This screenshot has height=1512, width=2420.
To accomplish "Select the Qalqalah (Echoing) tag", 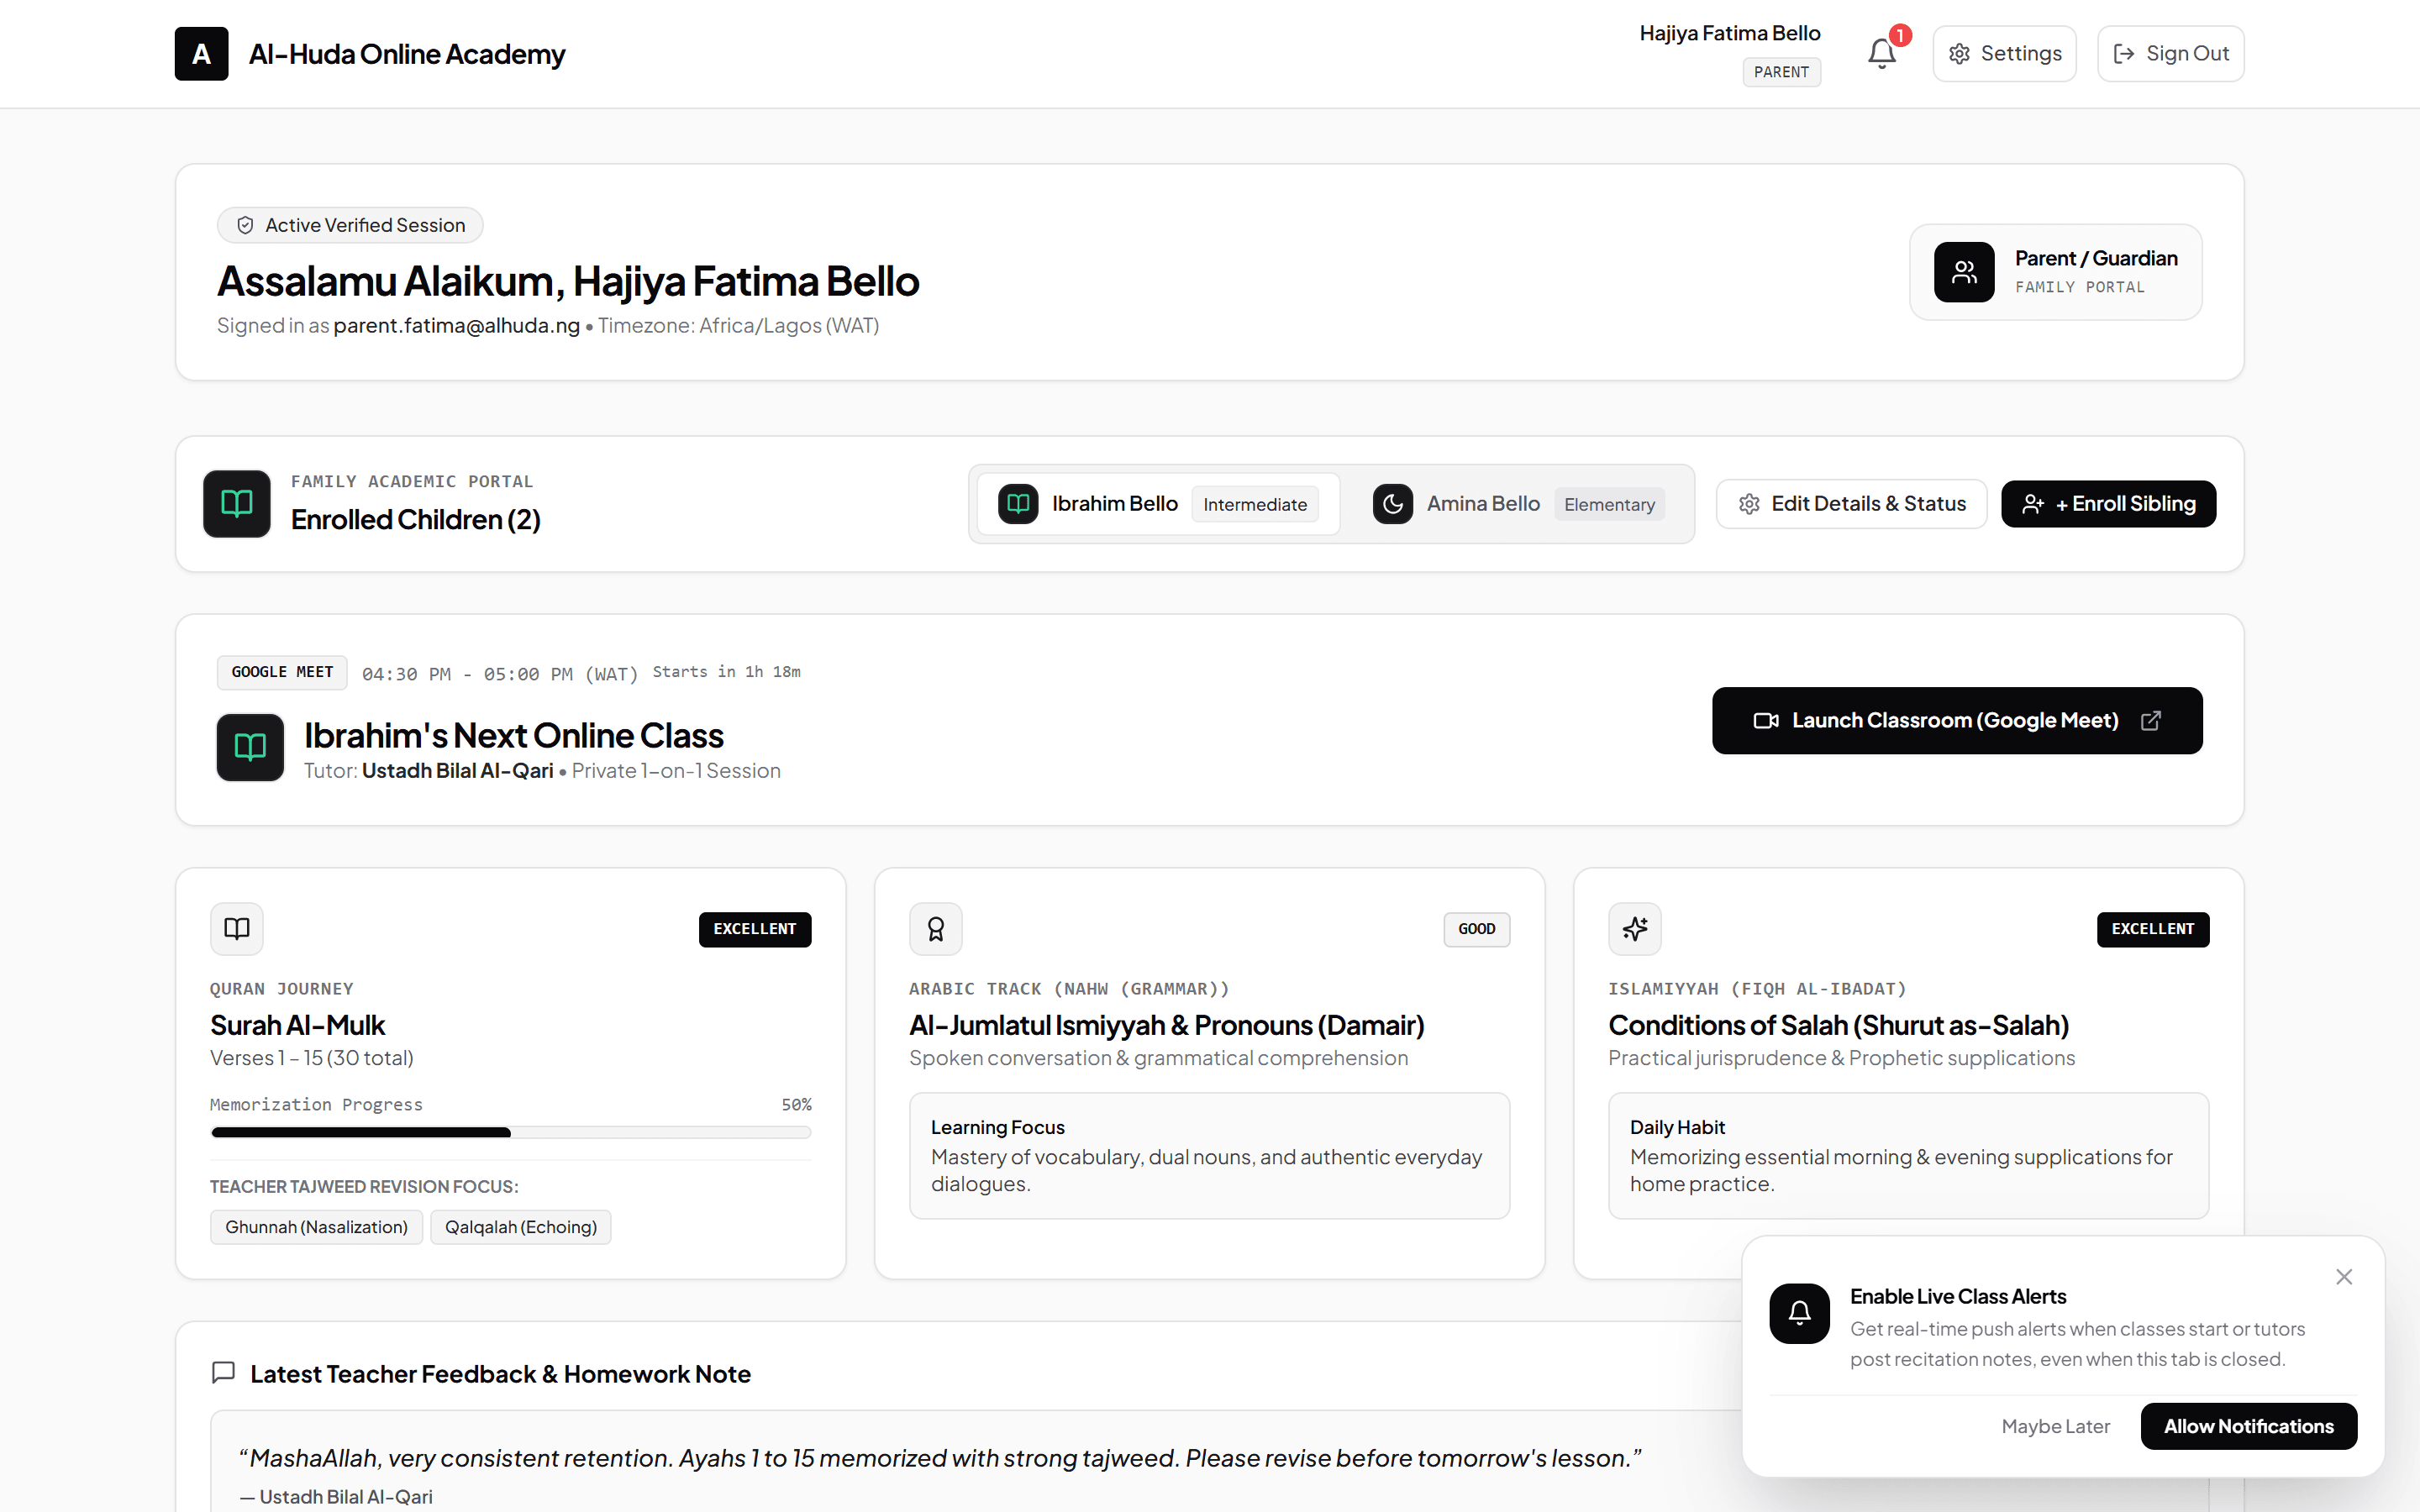I will pos(521,1227).
